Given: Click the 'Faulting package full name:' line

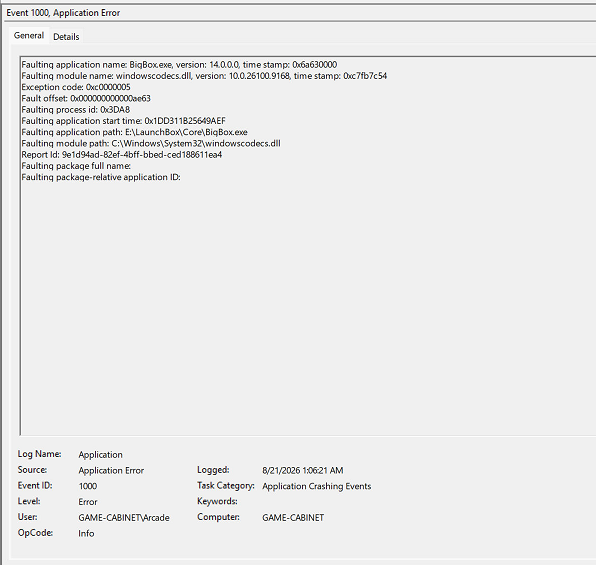Looking at the screenshot, I should tap(76, 166).
